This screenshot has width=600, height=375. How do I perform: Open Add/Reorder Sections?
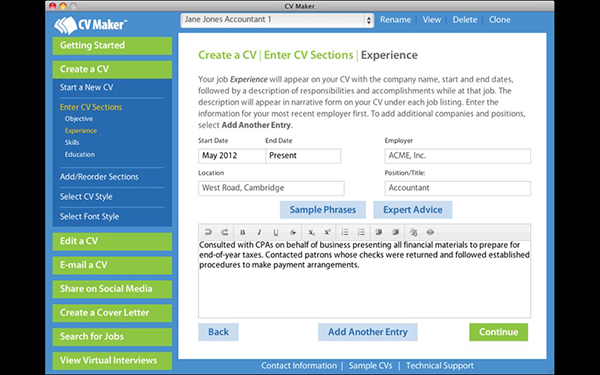point(99,177)
